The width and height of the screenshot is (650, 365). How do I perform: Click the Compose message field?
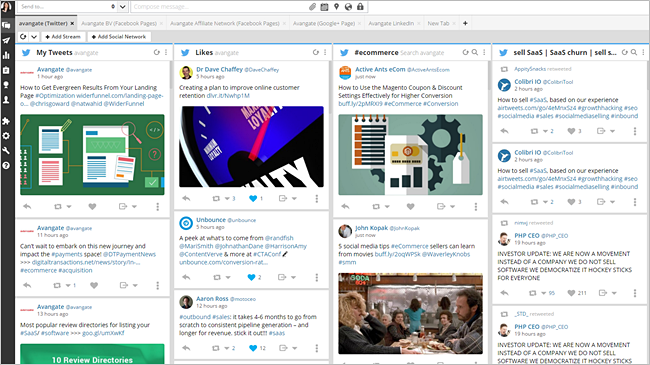[220, 7]
